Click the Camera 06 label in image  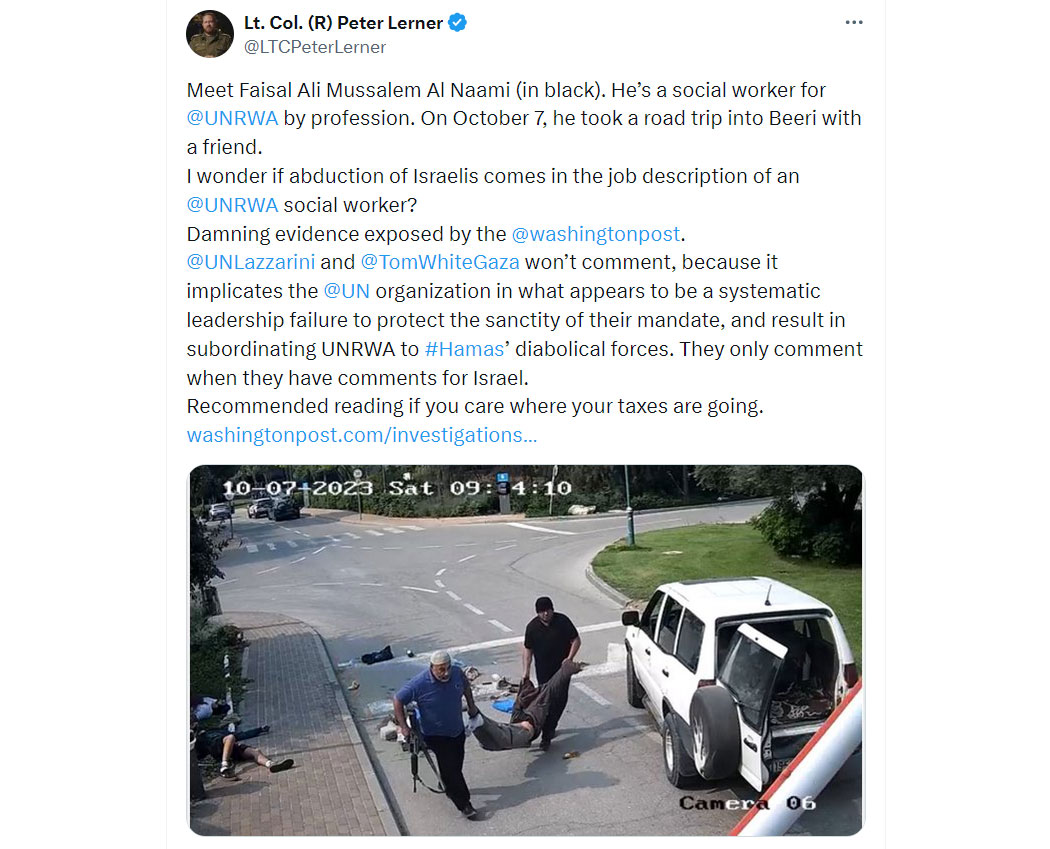pyautogui.click(x=747, y=803)
